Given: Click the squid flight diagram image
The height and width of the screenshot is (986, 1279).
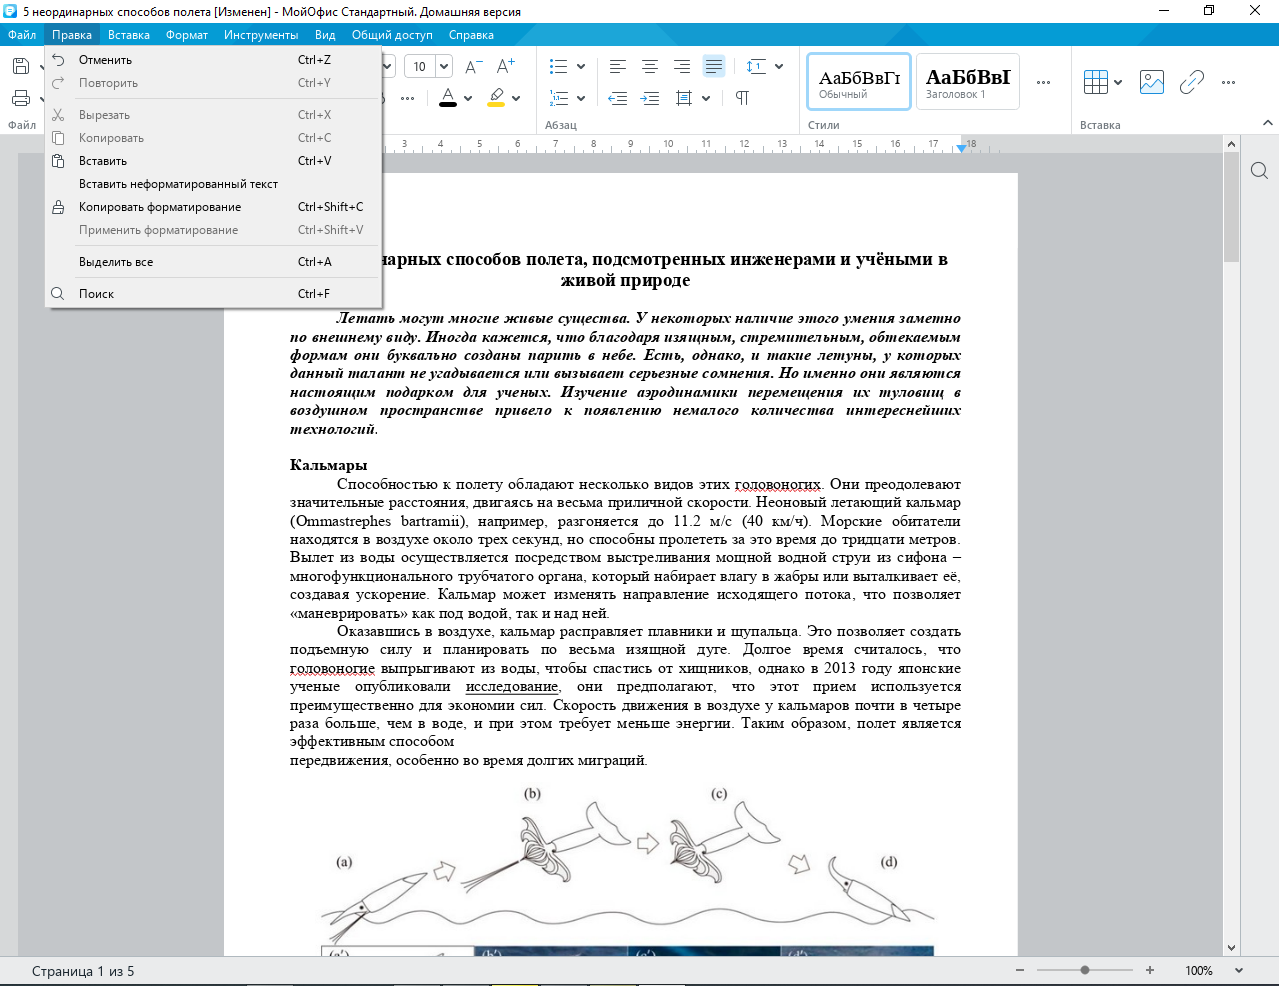Looking at the screenshot, I should (627, 870).
